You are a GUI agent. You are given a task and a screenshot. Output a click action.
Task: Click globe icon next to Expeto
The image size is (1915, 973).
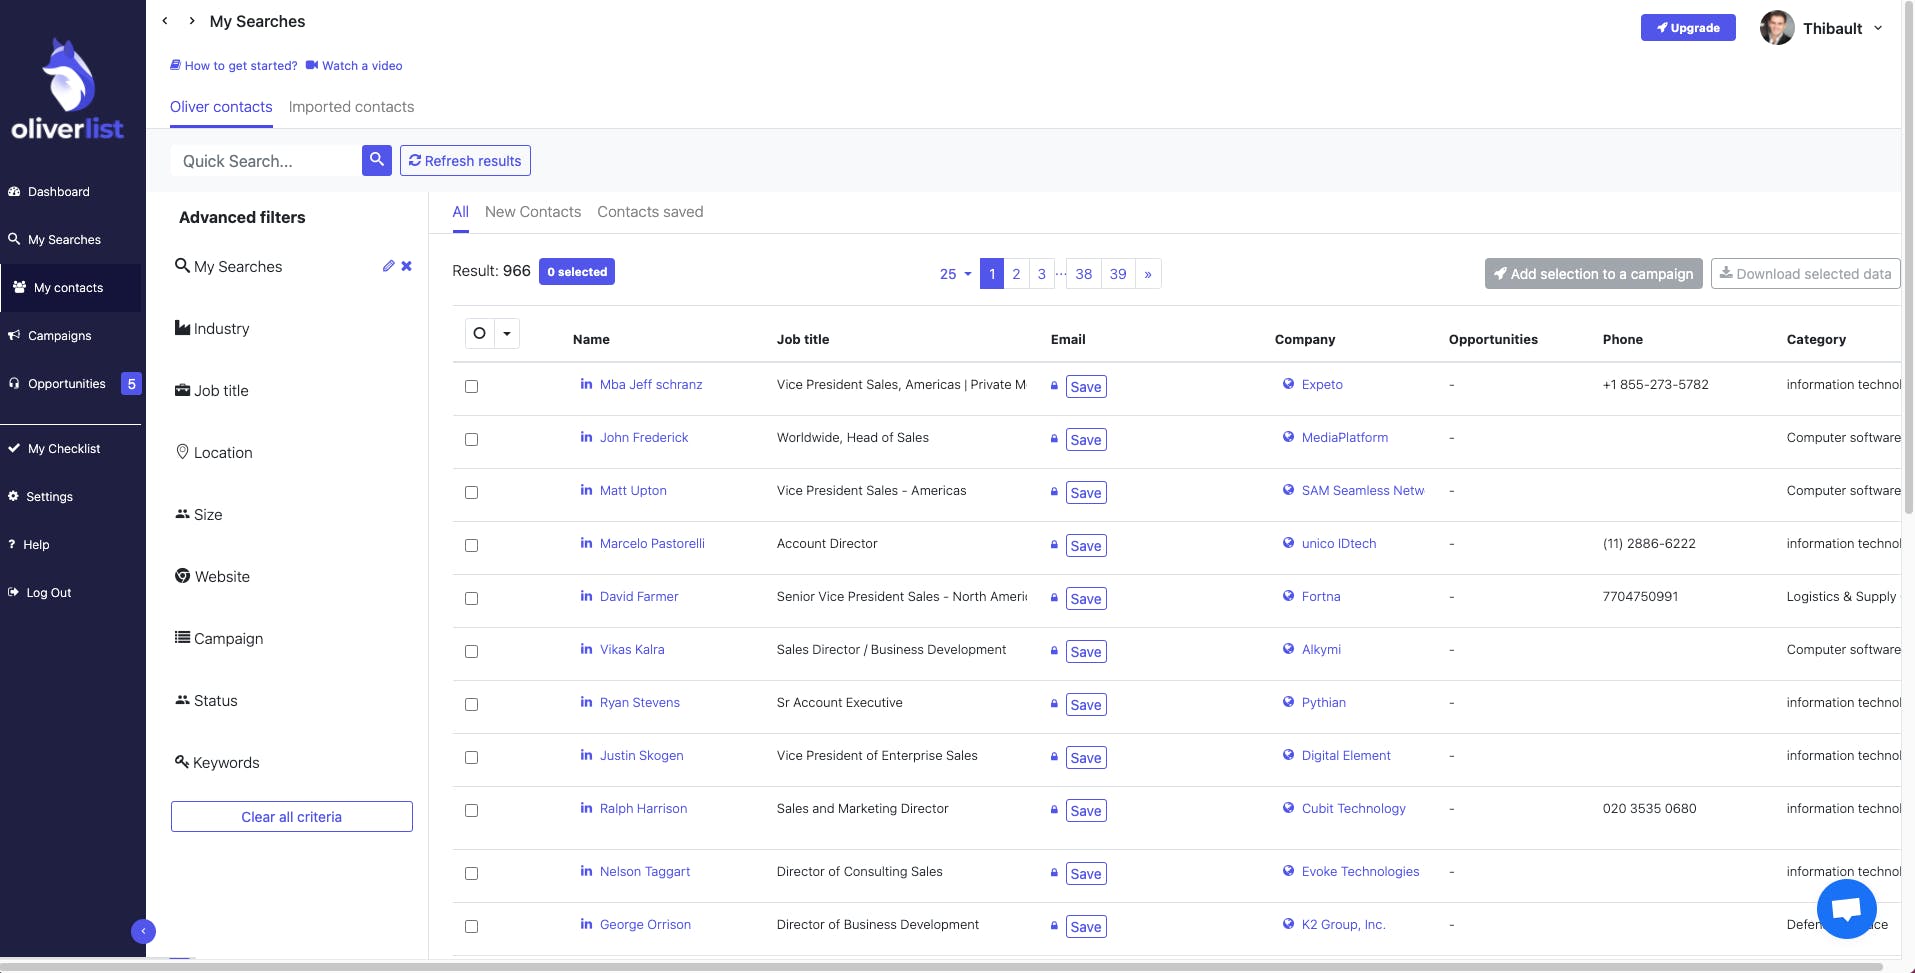click(x=1288, y=384)
